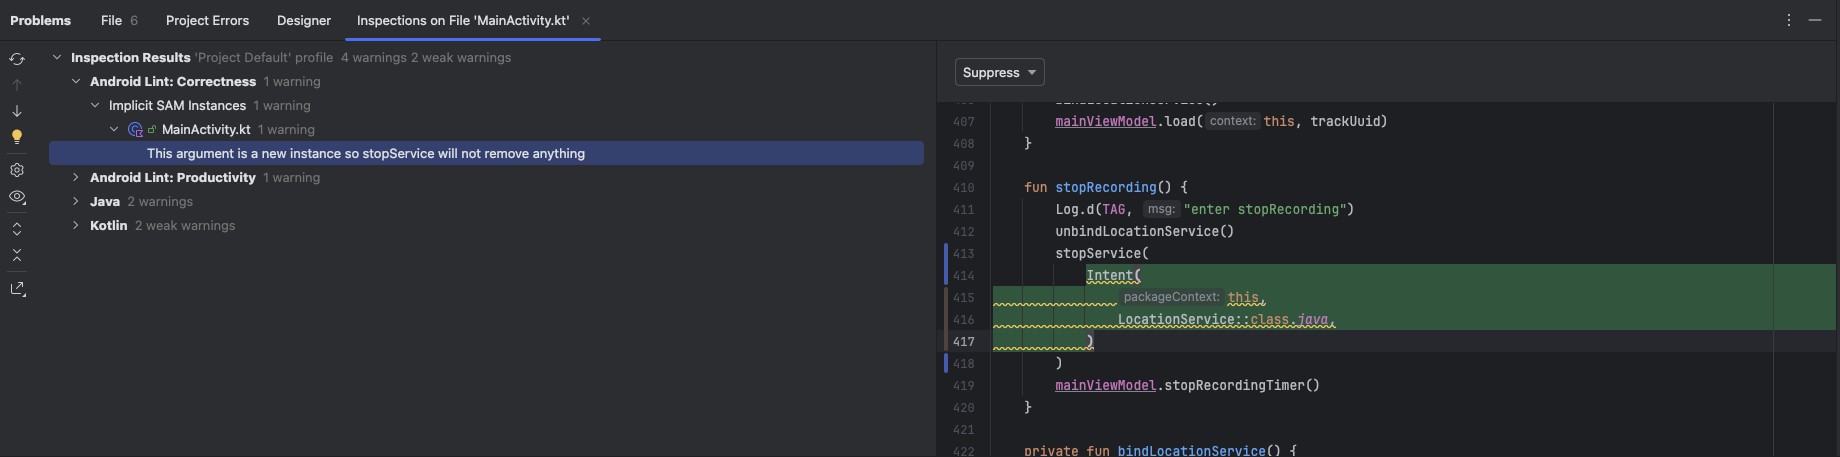Click the highlighted 'Intent(' code
The height and width of the screenshot is (457, 1840).
pos(1113,276)
